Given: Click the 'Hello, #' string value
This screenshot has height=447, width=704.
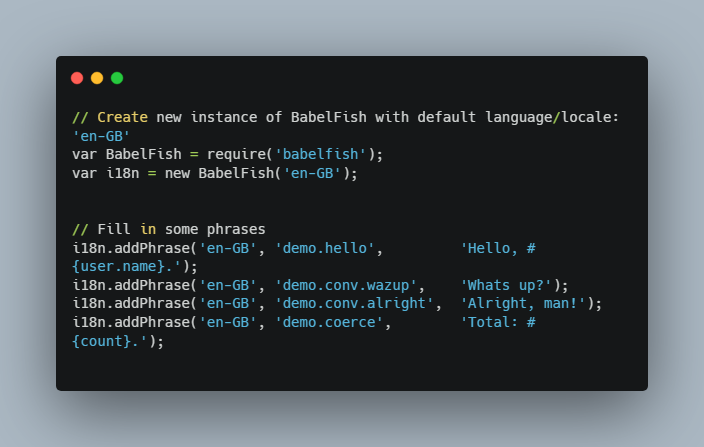Looking at the screenshot, I should point(498,248).
